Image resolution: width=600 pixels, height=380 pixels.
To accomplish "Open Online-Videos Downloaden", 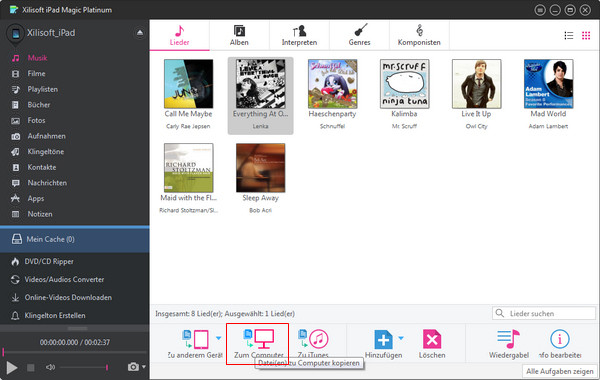I will 68,298.
